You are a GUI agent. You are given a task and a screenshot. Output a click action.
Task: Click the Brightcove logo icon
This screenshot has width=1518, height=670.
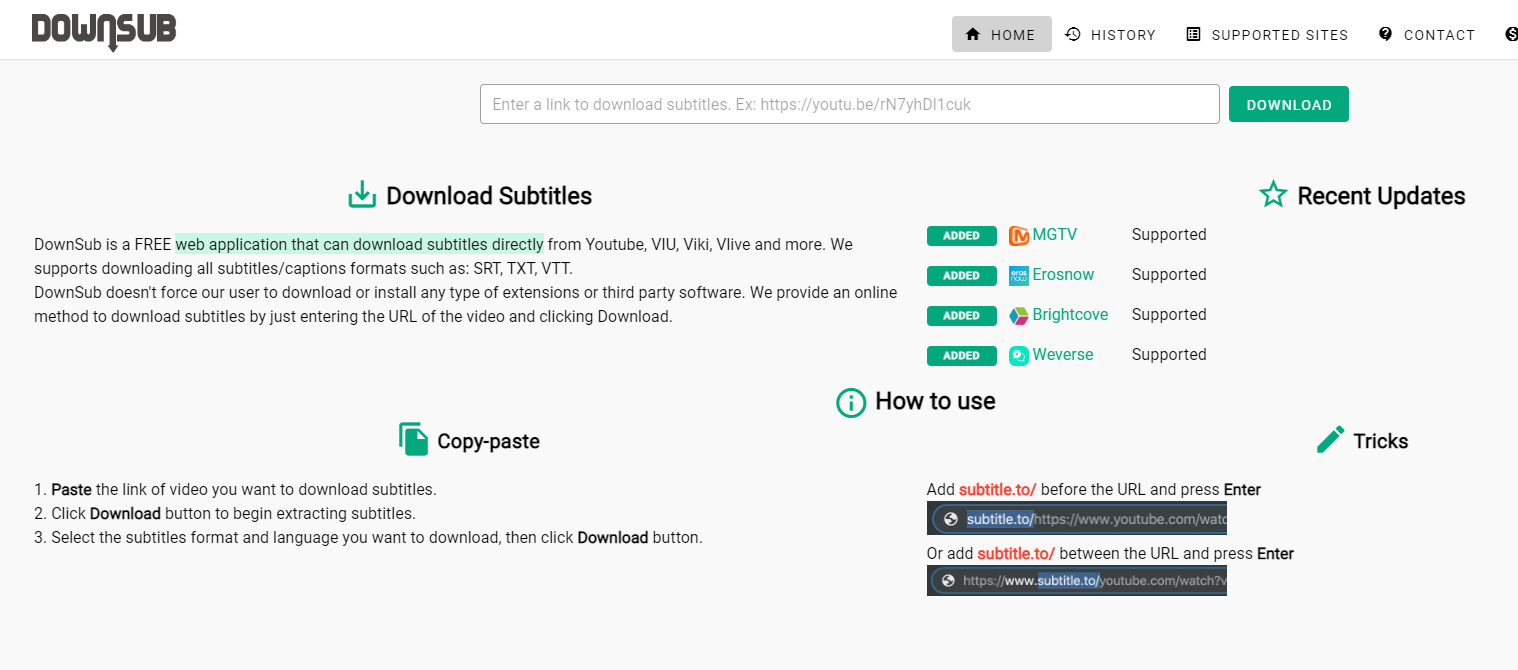pyautogui.click(x=1019, y=316)
